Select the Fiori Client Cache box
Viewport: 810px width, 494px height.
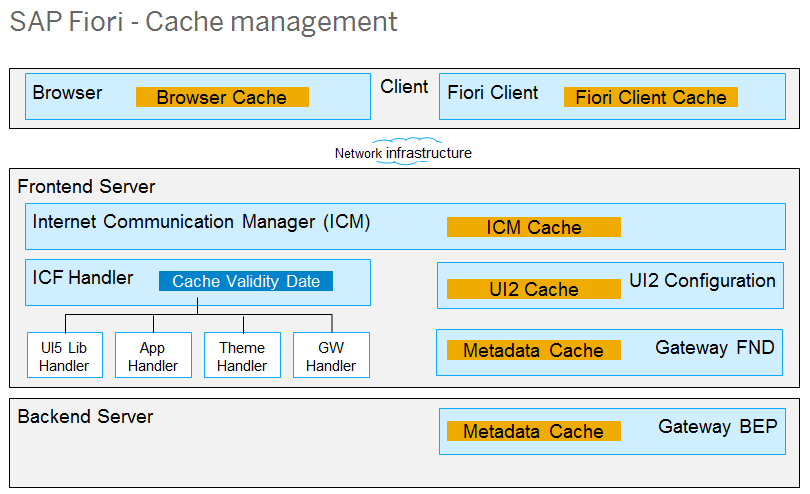(x=650, y=97)
